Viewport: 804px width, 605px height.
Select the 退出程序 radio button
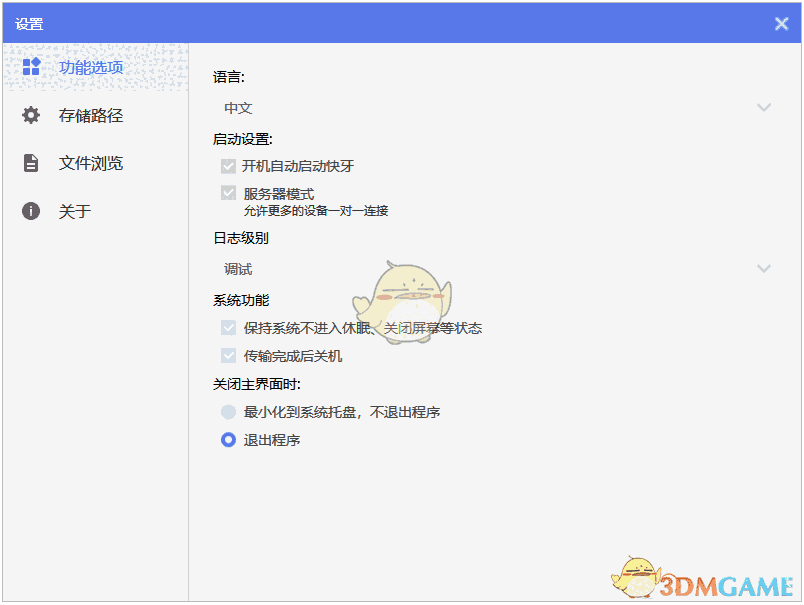(228, 437)
